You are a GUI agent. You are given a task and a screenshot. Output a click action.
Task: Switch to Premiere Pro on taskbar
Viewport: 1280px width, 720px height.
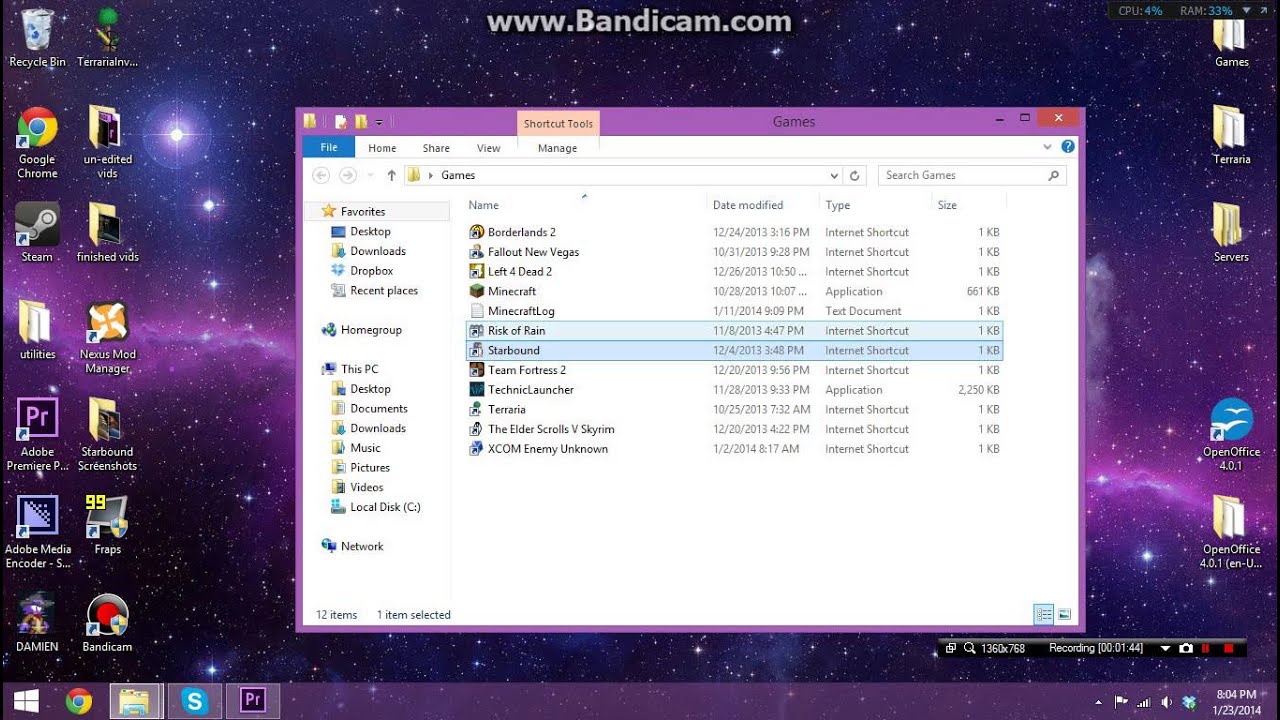click(x=253, y=701)
